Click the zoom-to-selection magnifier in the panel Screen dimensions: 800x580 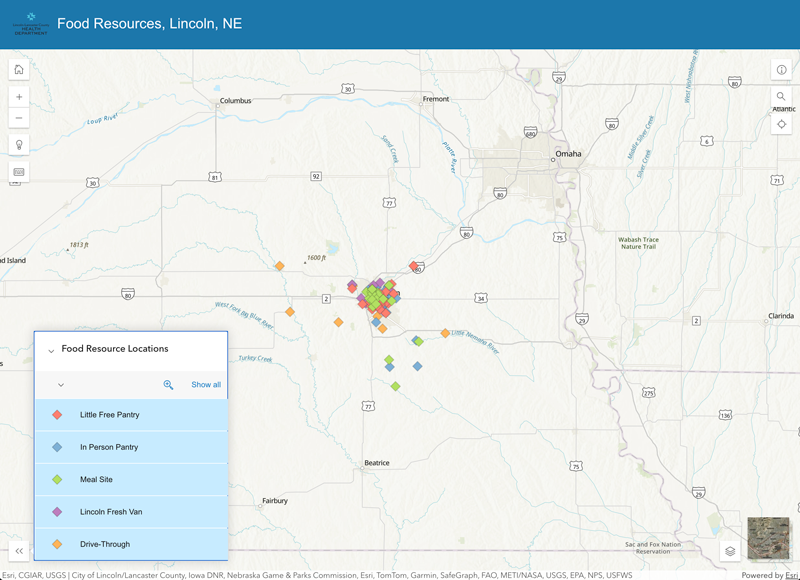(166, 384)
